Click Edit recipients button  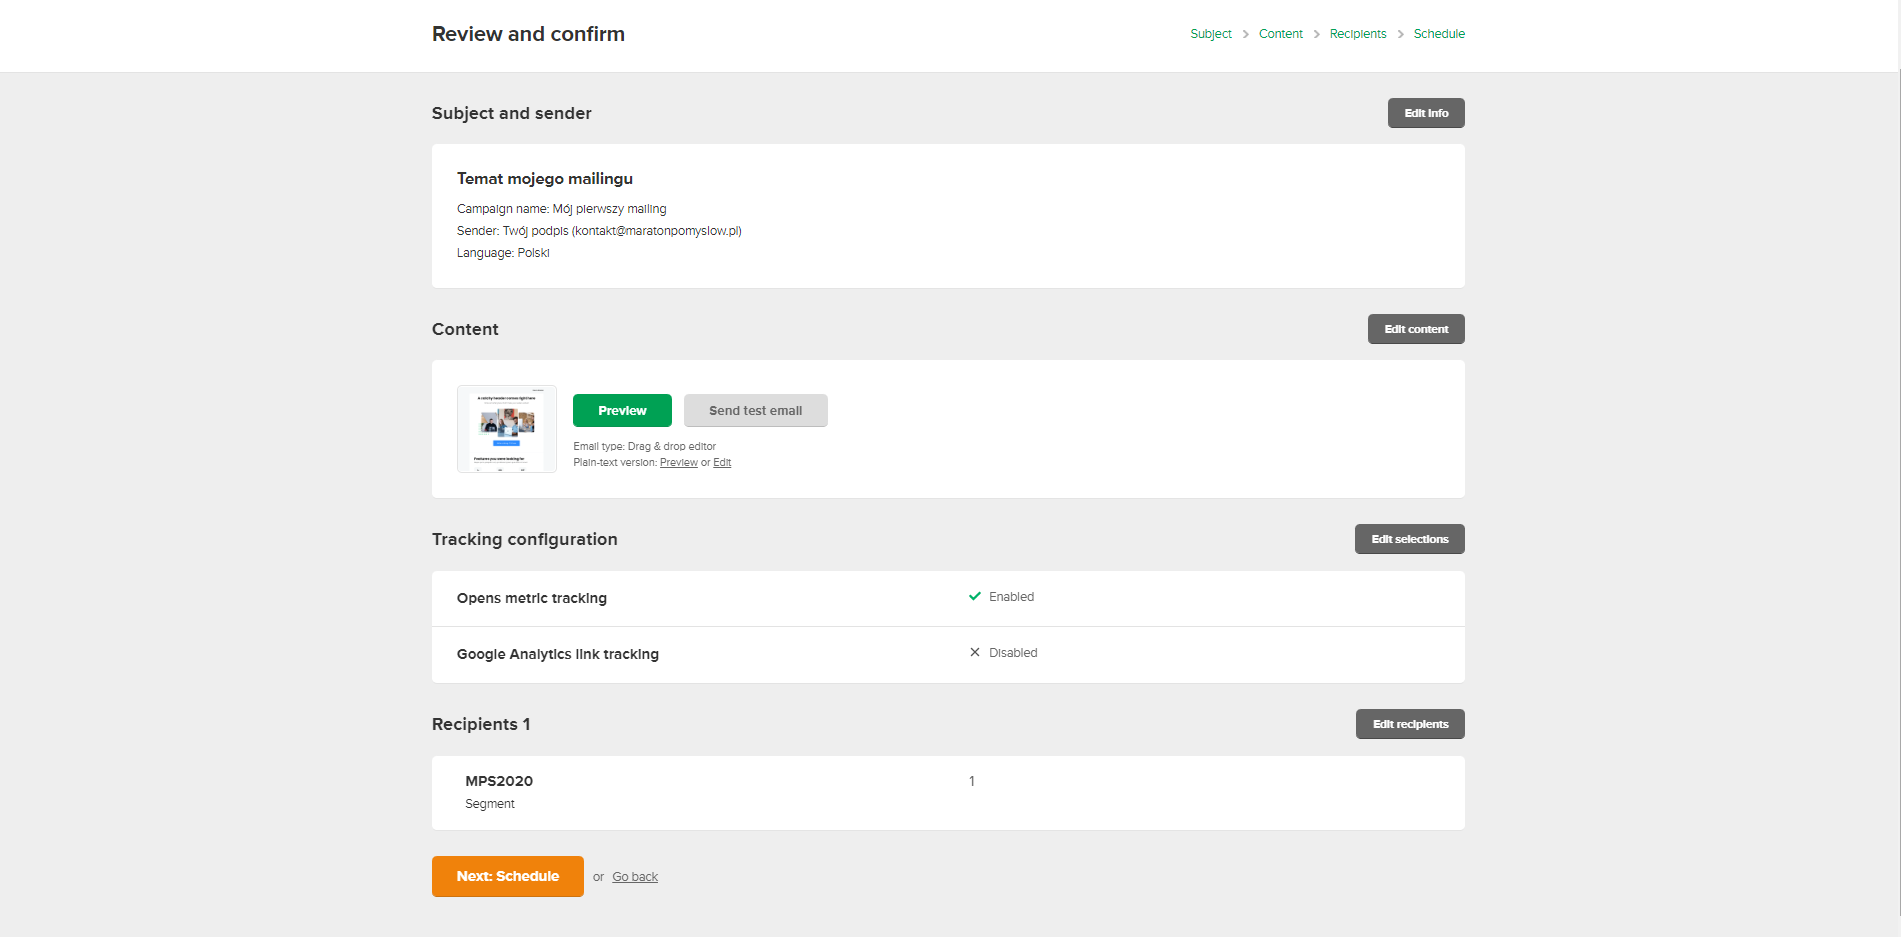tap(1410, 723)
